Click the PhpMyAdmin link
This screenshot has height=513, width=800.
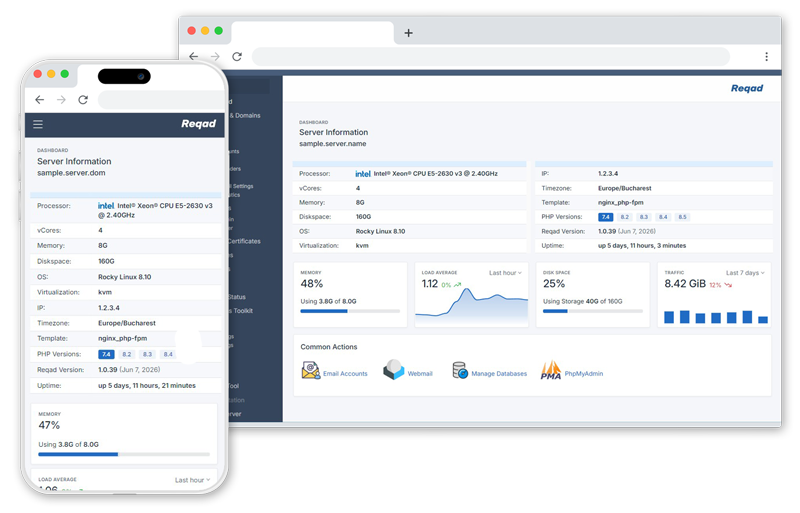pos(584,374)
